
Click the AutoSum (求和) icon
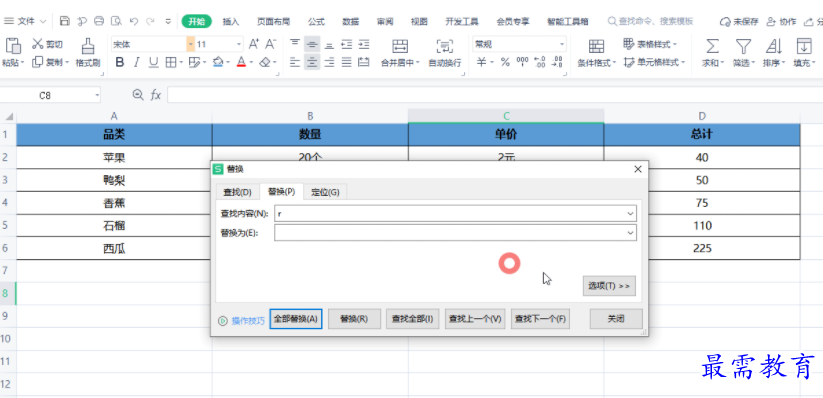pyautogui.click(x=712, y=46)
